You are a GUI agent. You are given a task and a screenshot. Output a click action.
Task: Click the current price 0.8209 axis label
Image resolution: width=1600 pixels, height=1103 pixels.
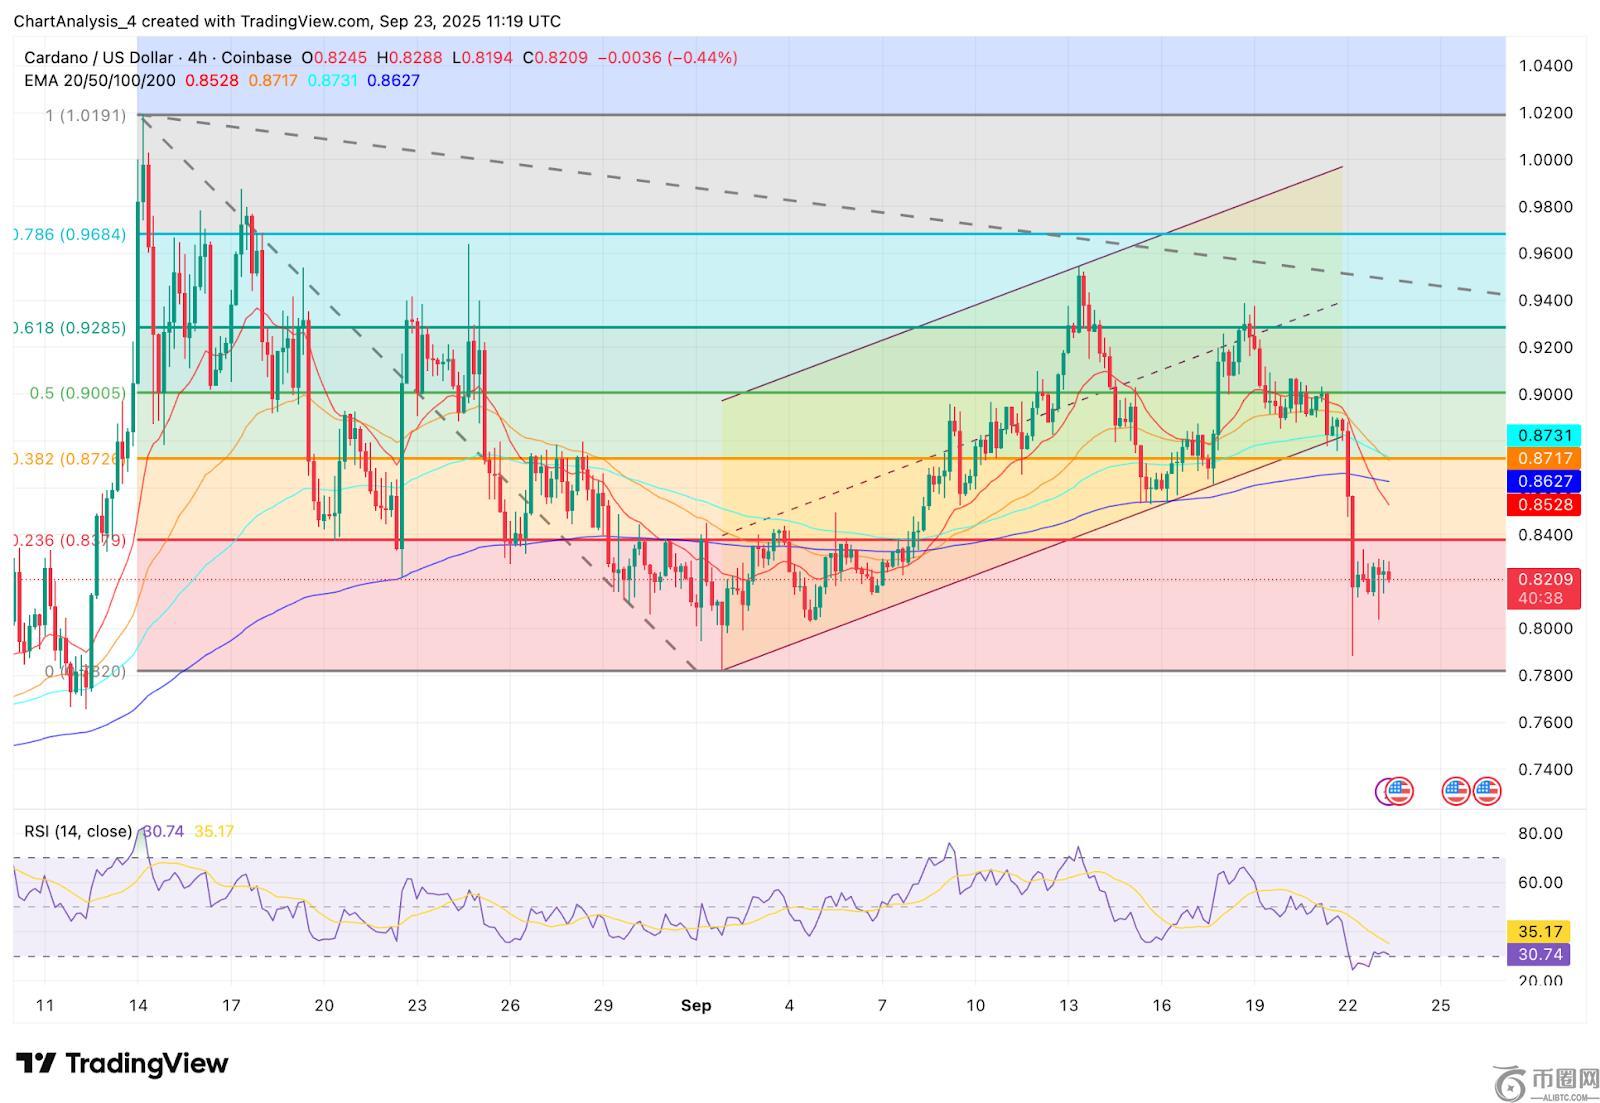1545,579
